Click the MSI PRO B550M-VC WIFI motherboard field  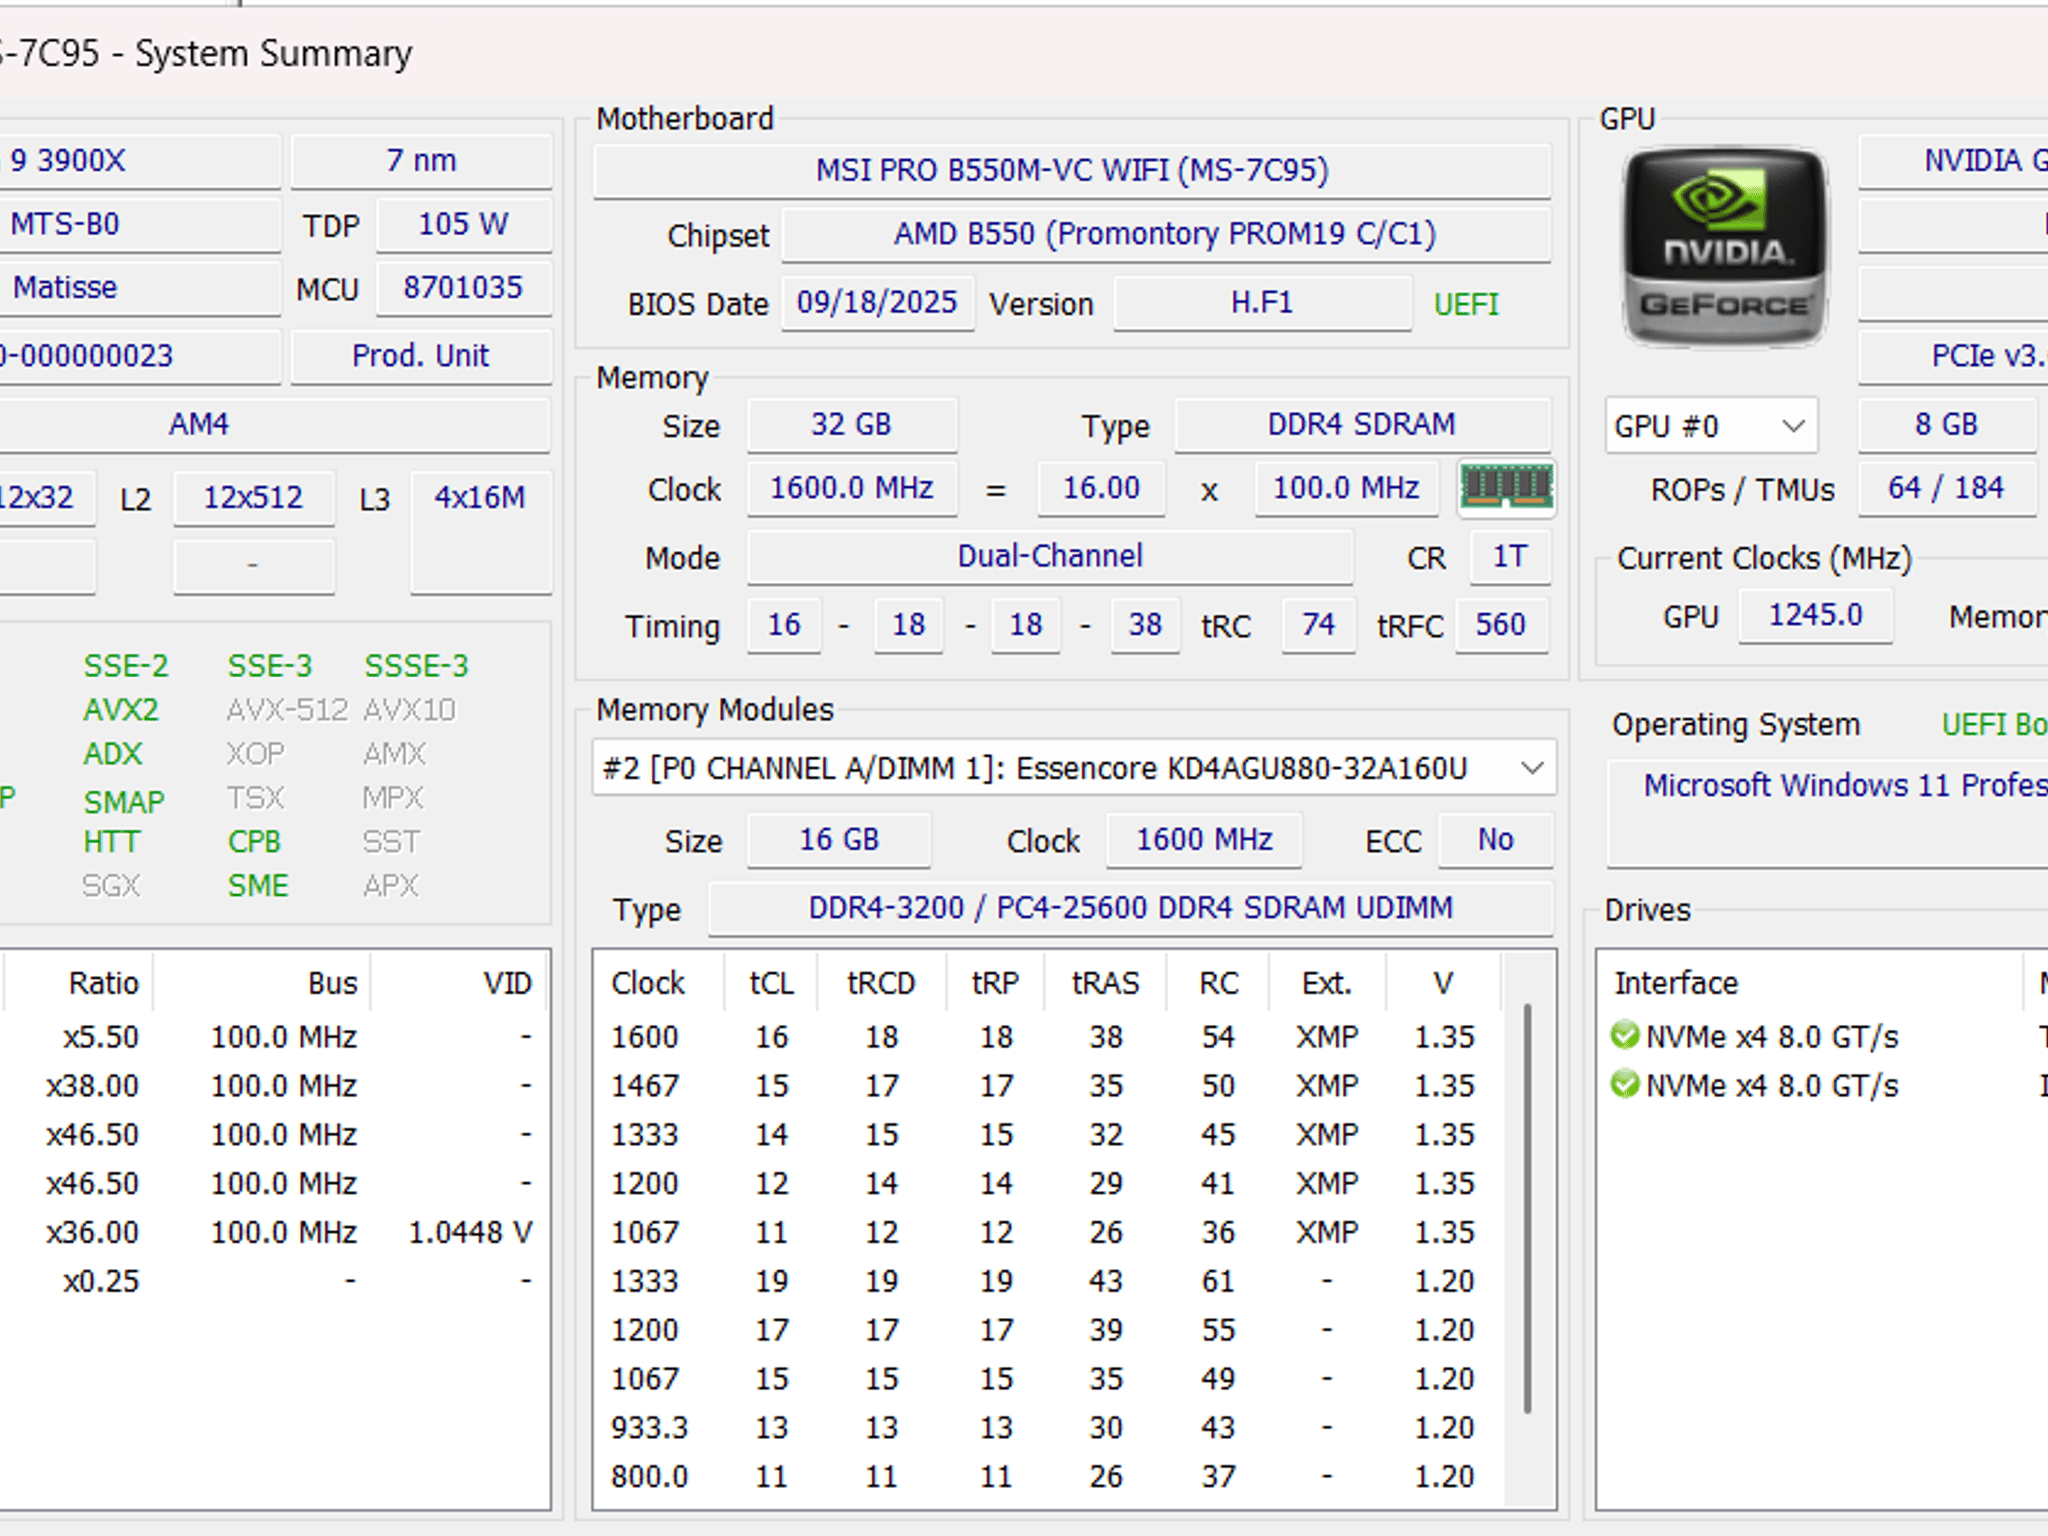pos(1072,171)
